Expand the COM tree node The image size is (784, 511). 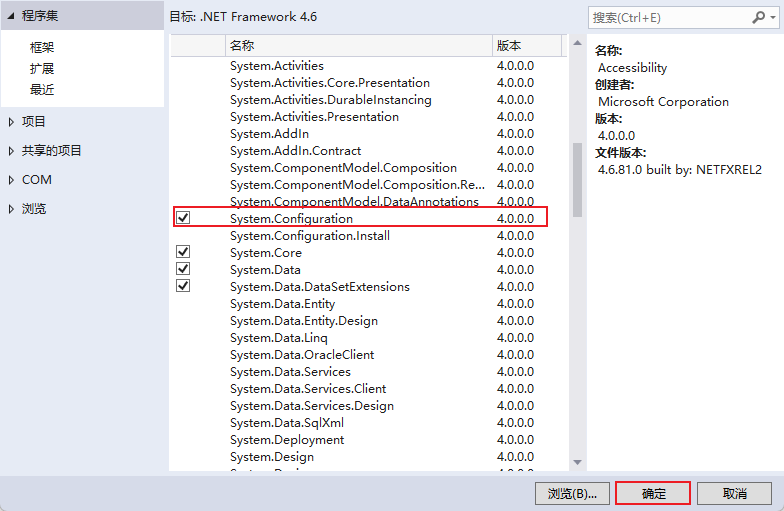tap(11, 180)
